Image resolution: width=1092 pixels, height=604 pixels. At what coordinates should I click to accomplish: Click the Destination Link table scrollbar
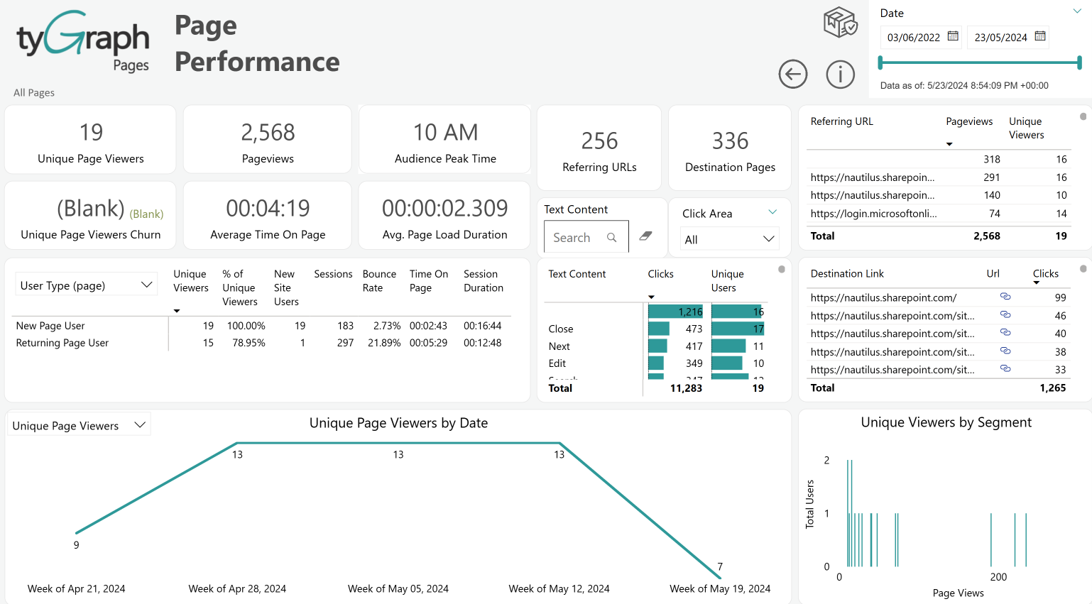click(1083, 269)
